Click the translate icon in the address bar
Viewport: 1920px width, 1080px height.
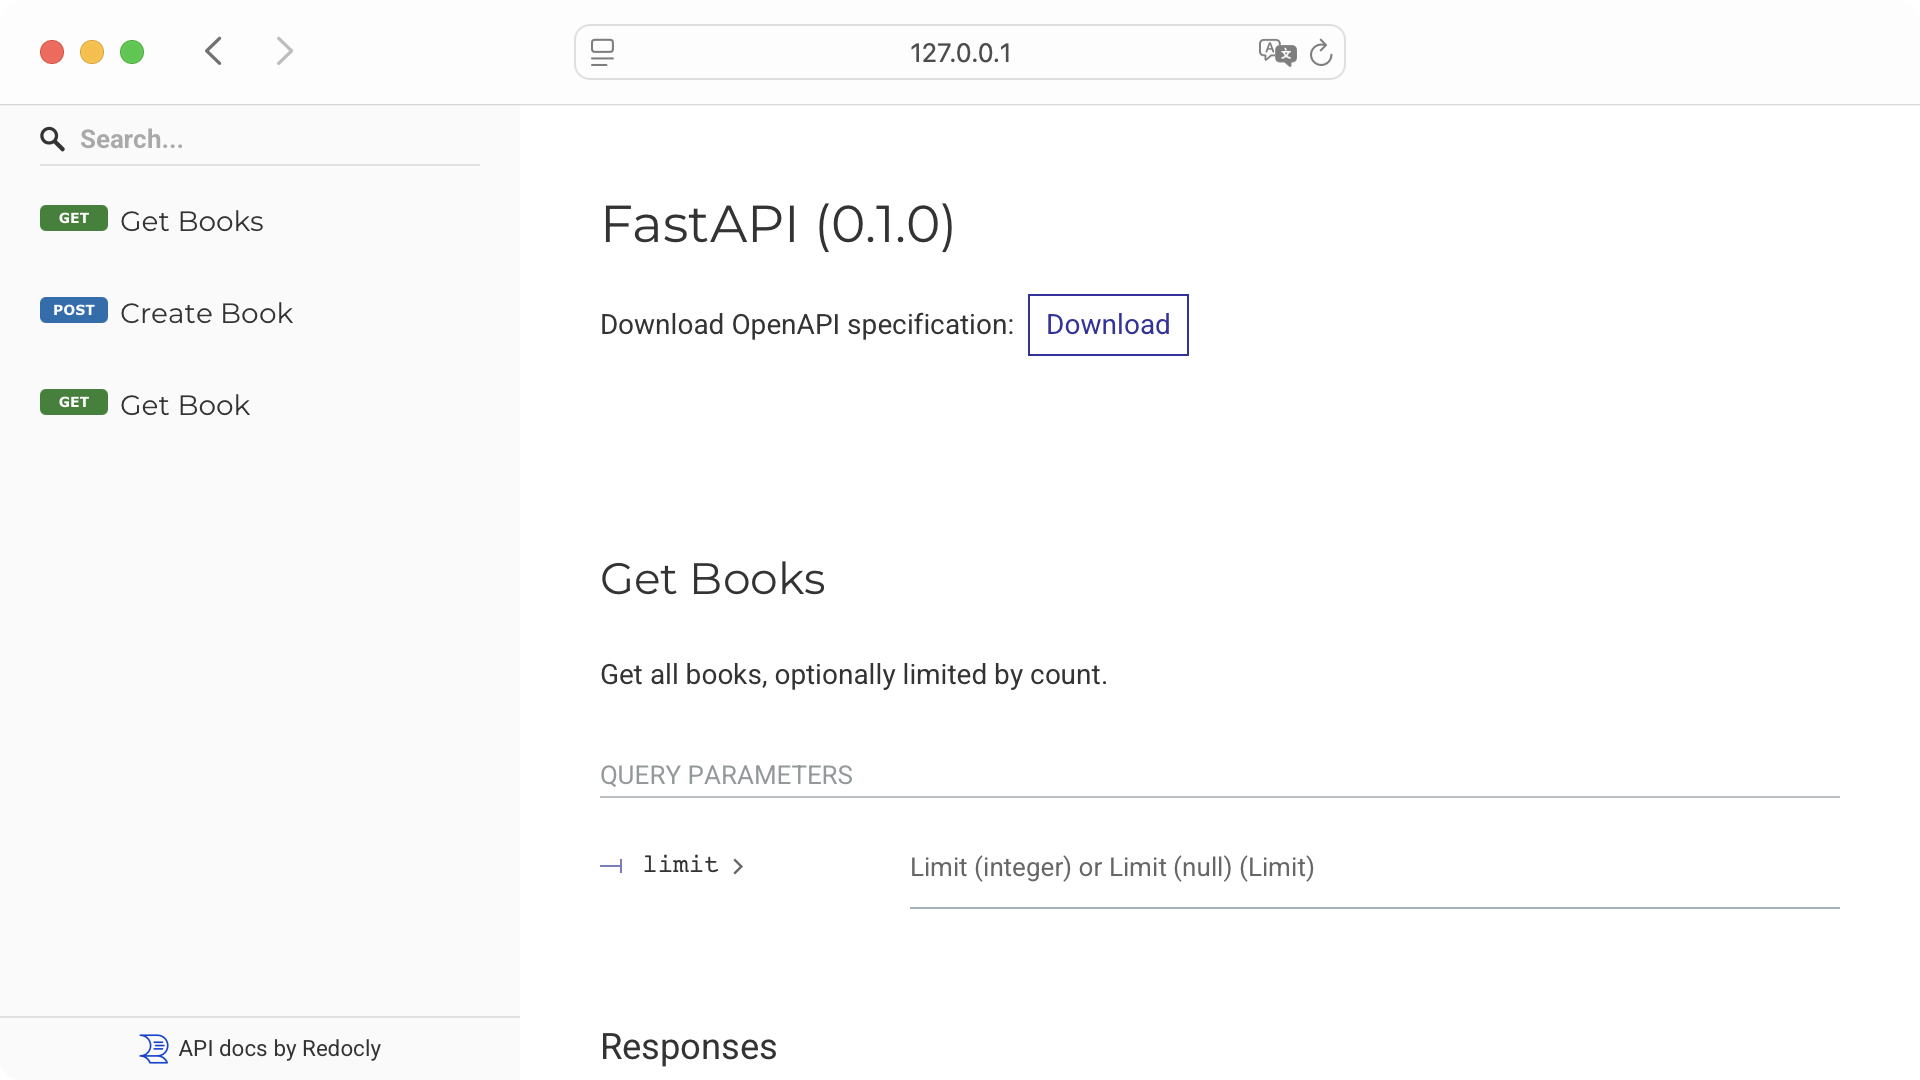[1277, 53]
